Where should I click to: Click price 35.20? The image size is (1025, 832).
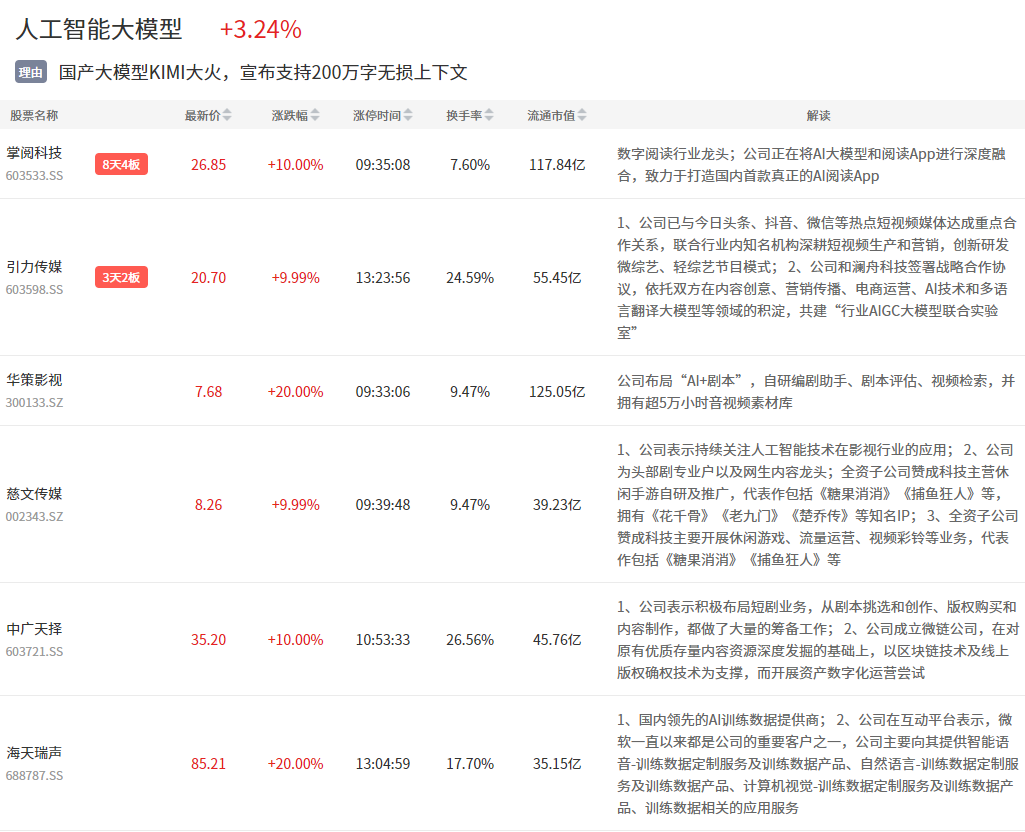point(209,640)
